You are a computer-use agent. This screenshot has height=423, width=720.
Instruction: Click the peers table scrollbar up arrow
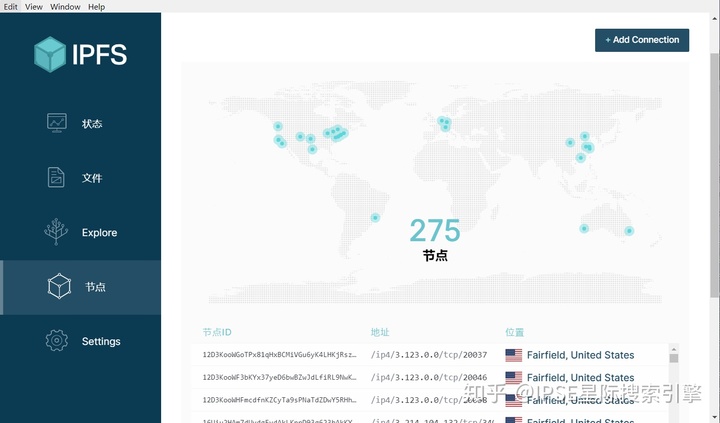pyautogui.click(x=674, y=349)
